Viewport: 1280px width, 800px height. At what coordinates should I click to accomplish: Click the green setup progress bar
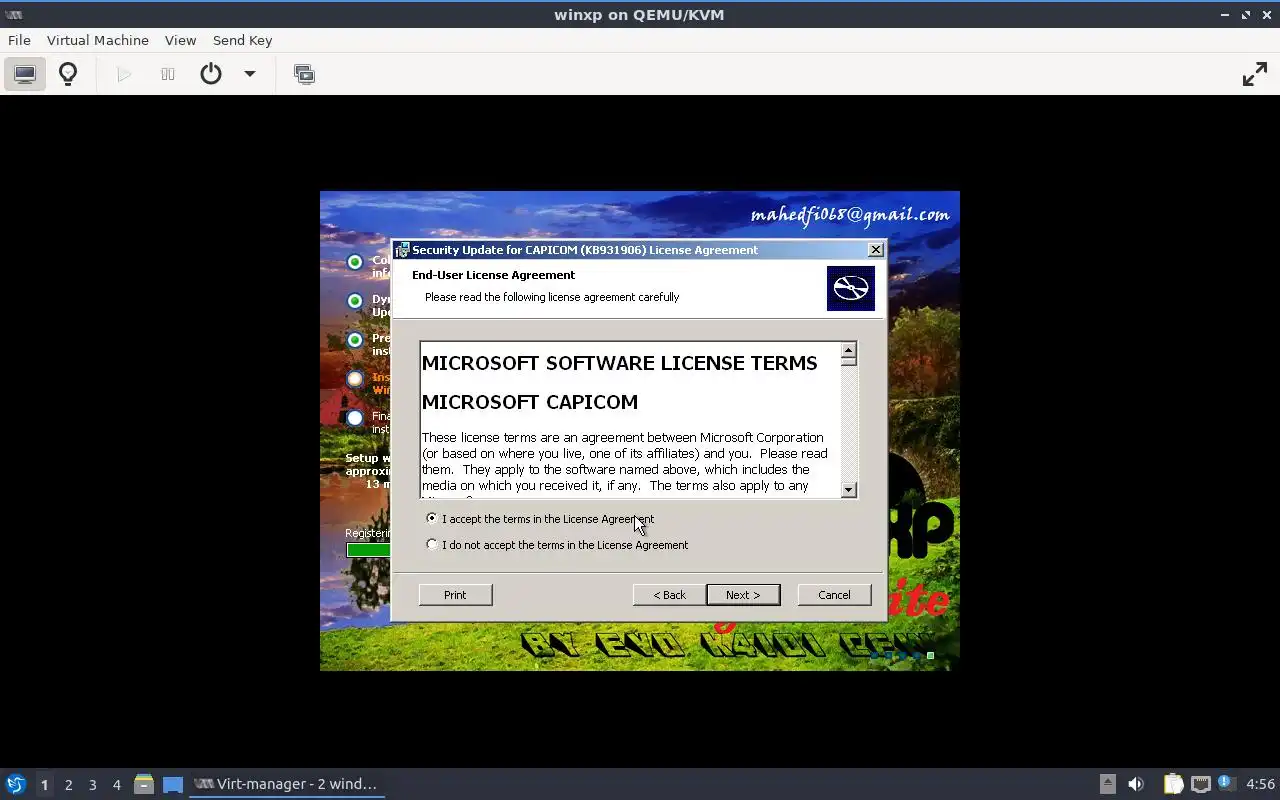coord(368,549)
